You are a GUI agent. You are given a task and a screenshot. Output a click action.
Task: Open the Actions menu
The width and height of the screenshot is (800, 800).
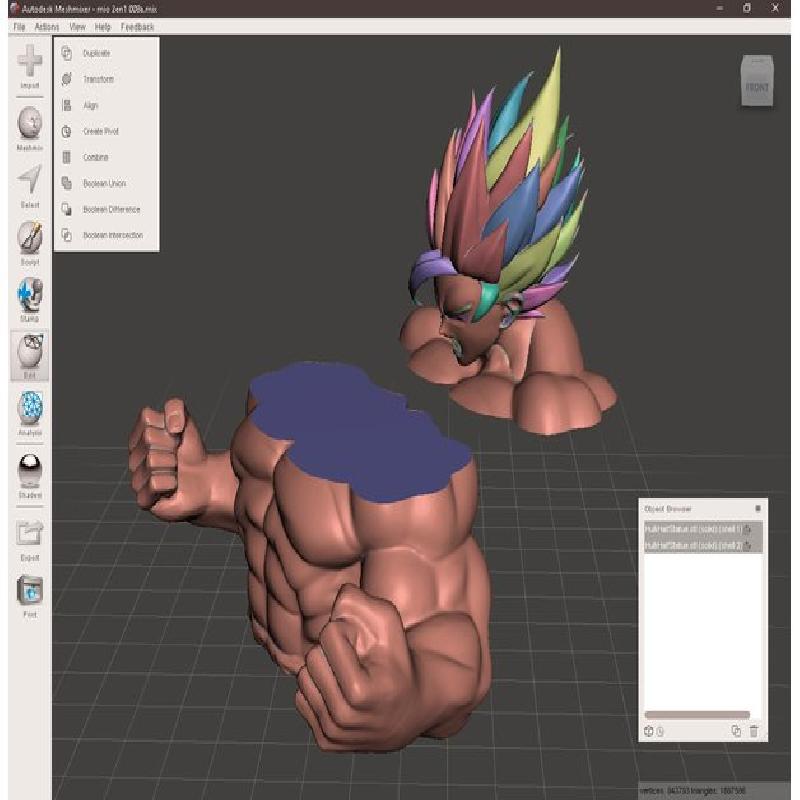47,27
